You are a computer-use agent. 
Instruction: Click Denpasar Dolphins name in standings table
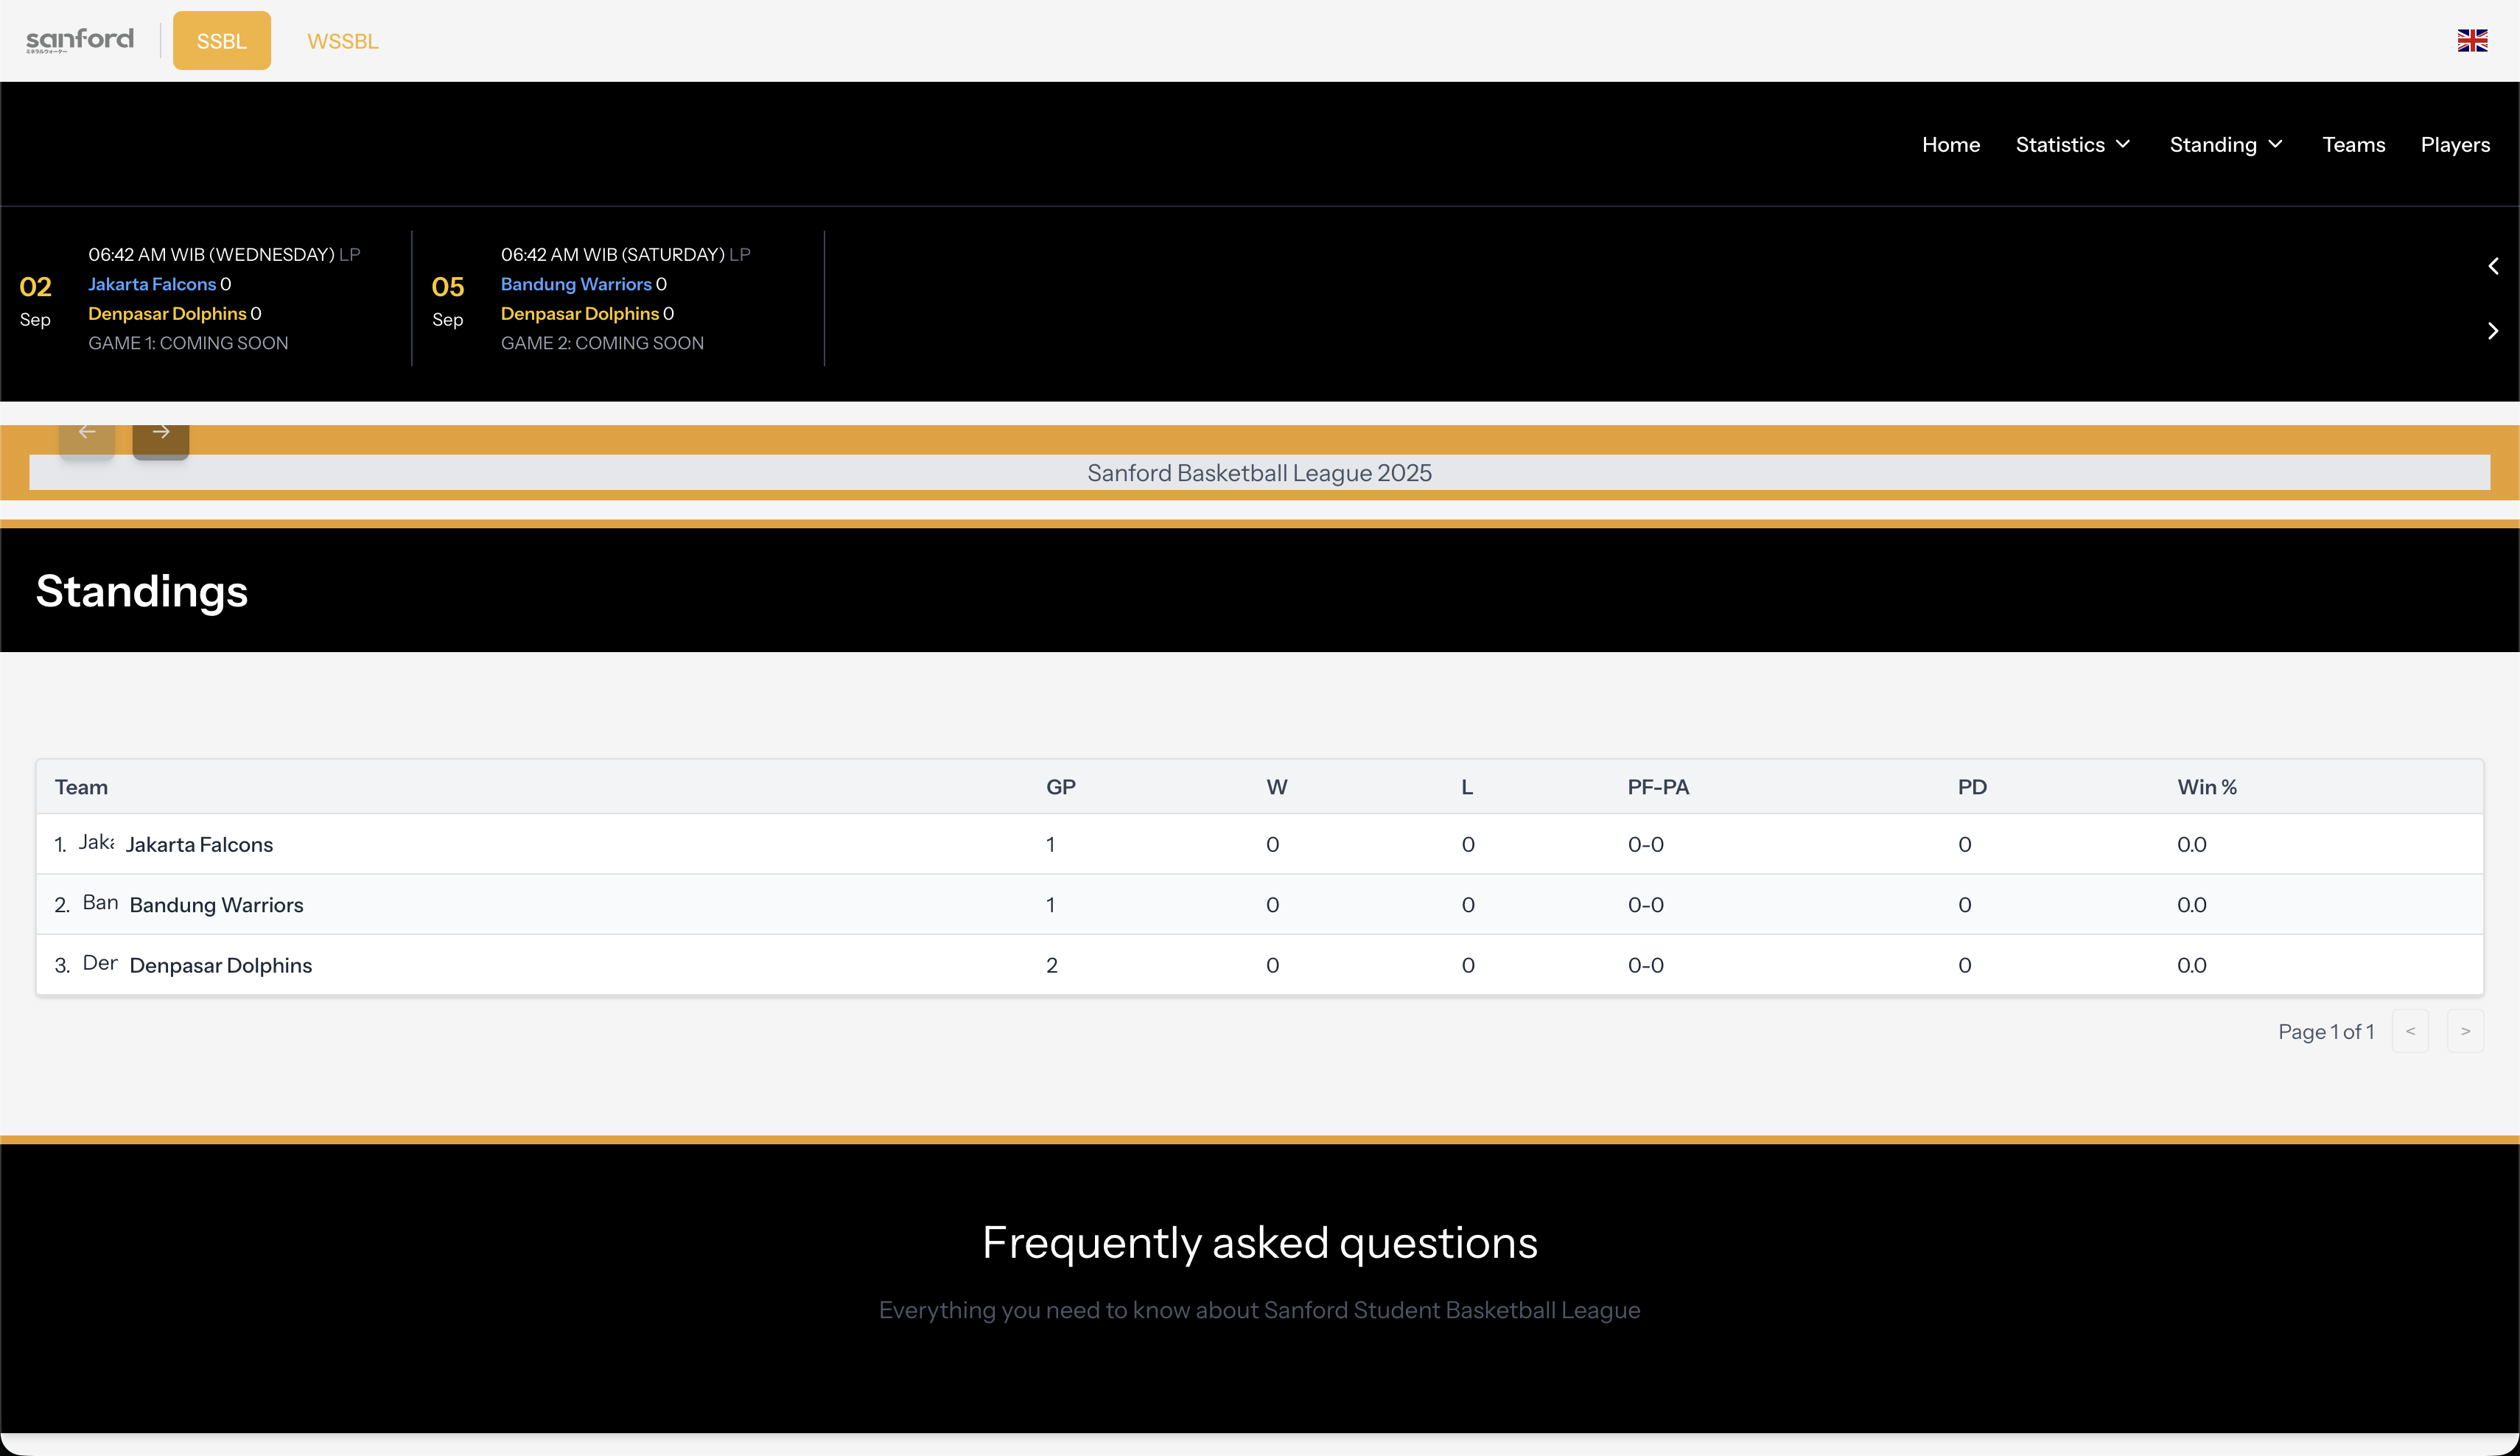[x=221, y=966]
